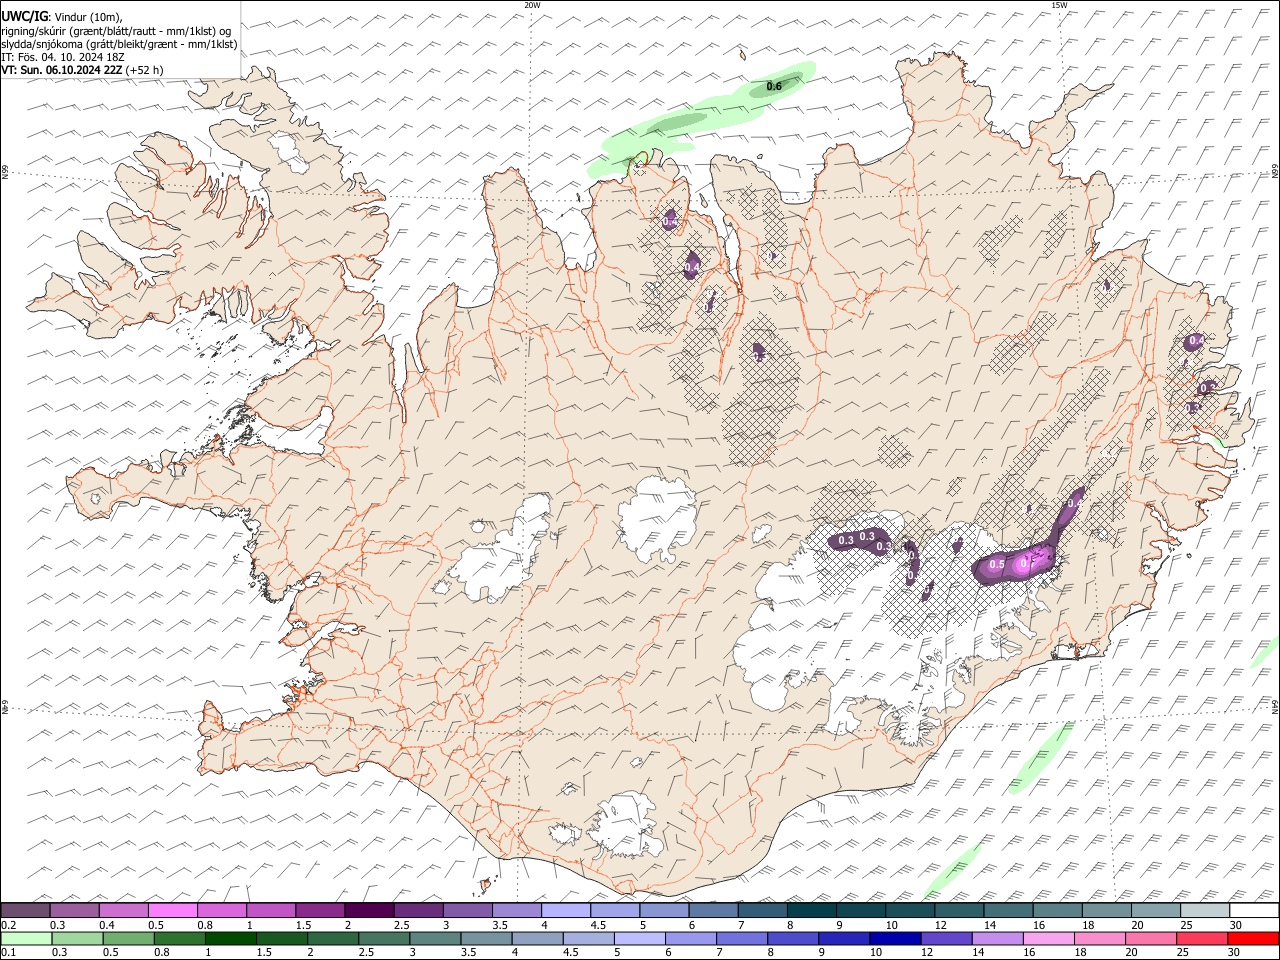This screenshot has width=1280, height=960.
Task: Pick the dark teal 8 snow legend swatch
Action: pyautogui.click(x=812, y=910)
